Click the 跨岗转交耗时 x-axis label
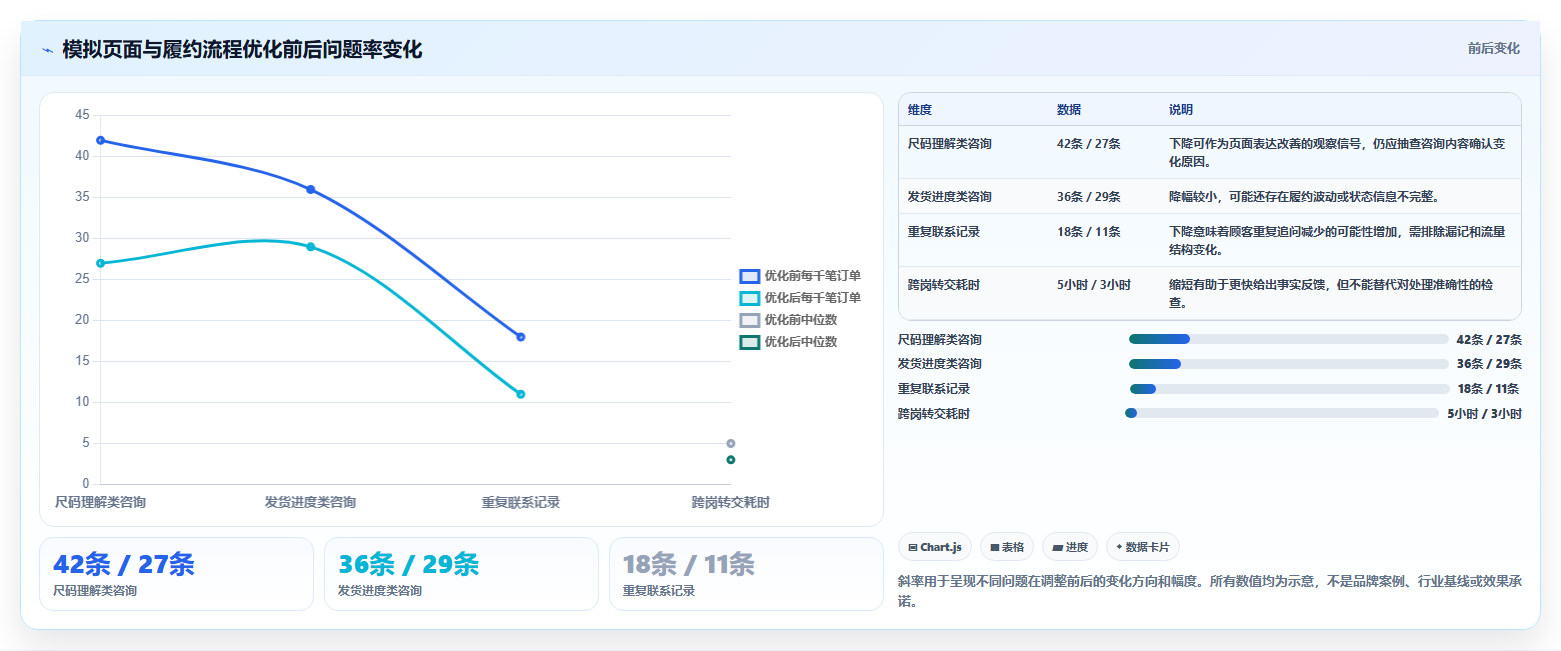The image size is (1561, 651). 731,502
